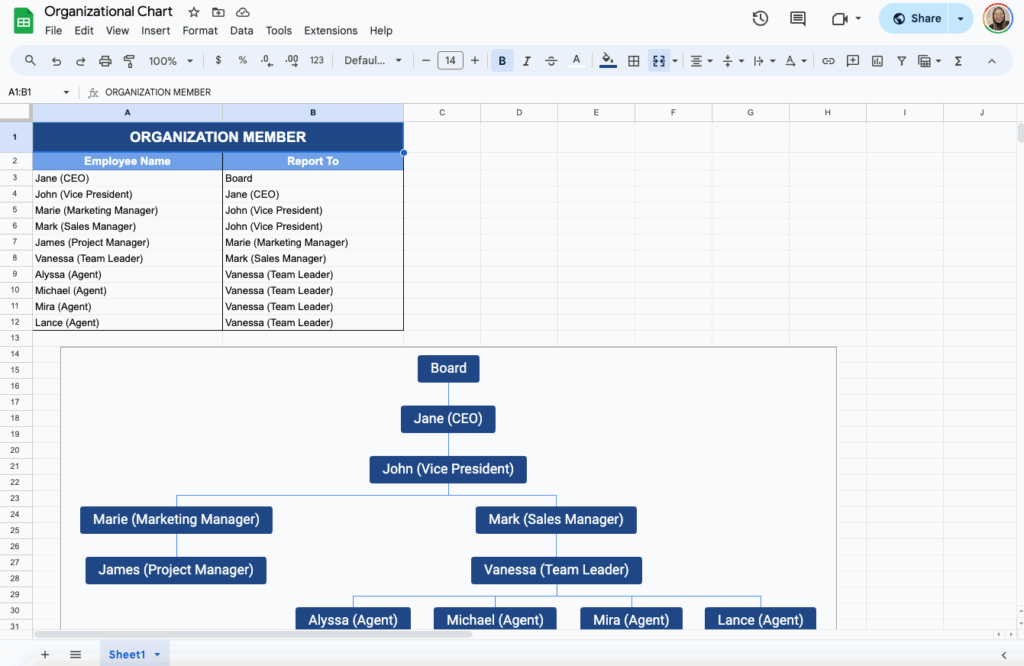The height and width of the screenshot is (666, 1024).
Task: Format selection as currency
Action: pyautogui.click(x=218, y=60)
